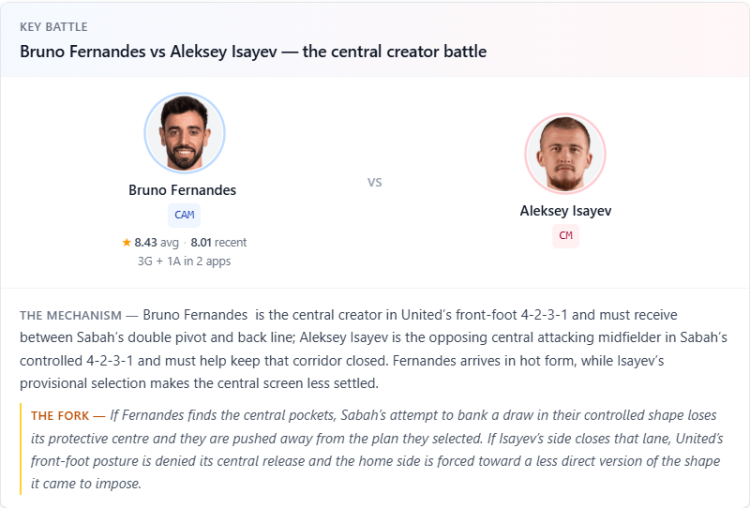Click the VS separator text
The height and width of the screenshot is (508, 750).
(375, 182)
